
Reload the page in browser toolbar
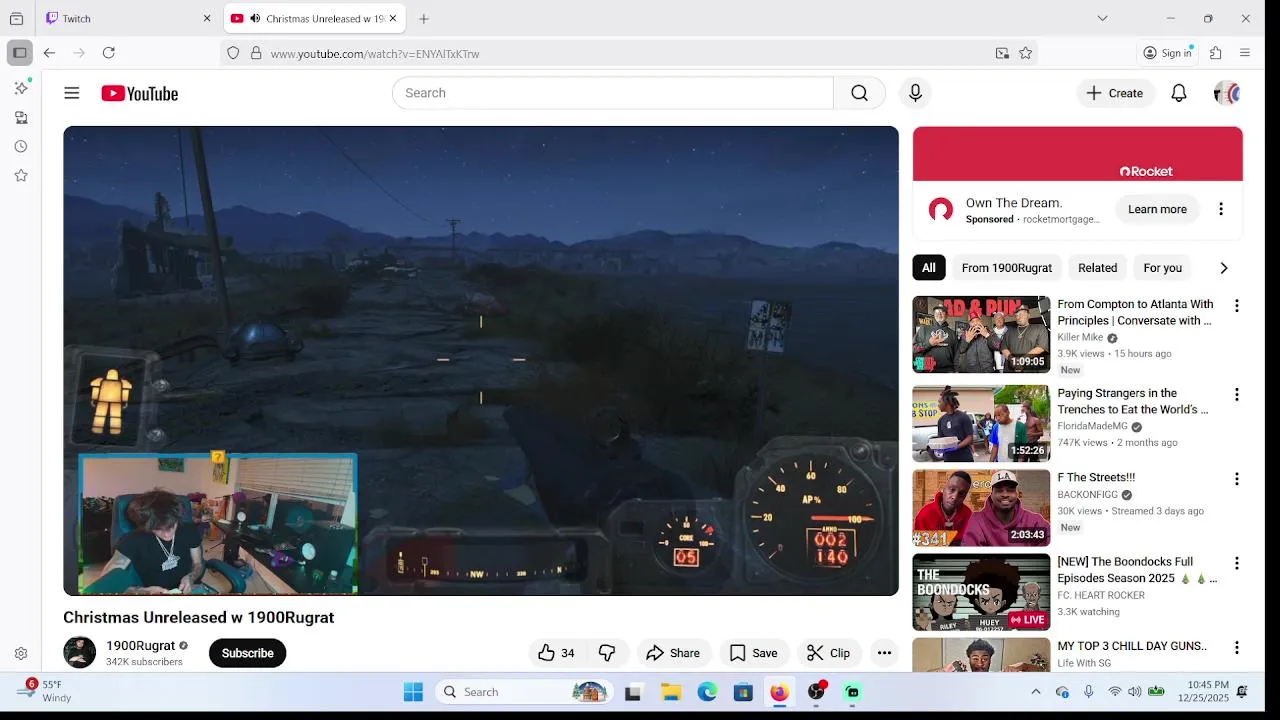pyautogui.click(x=109, y=53)
